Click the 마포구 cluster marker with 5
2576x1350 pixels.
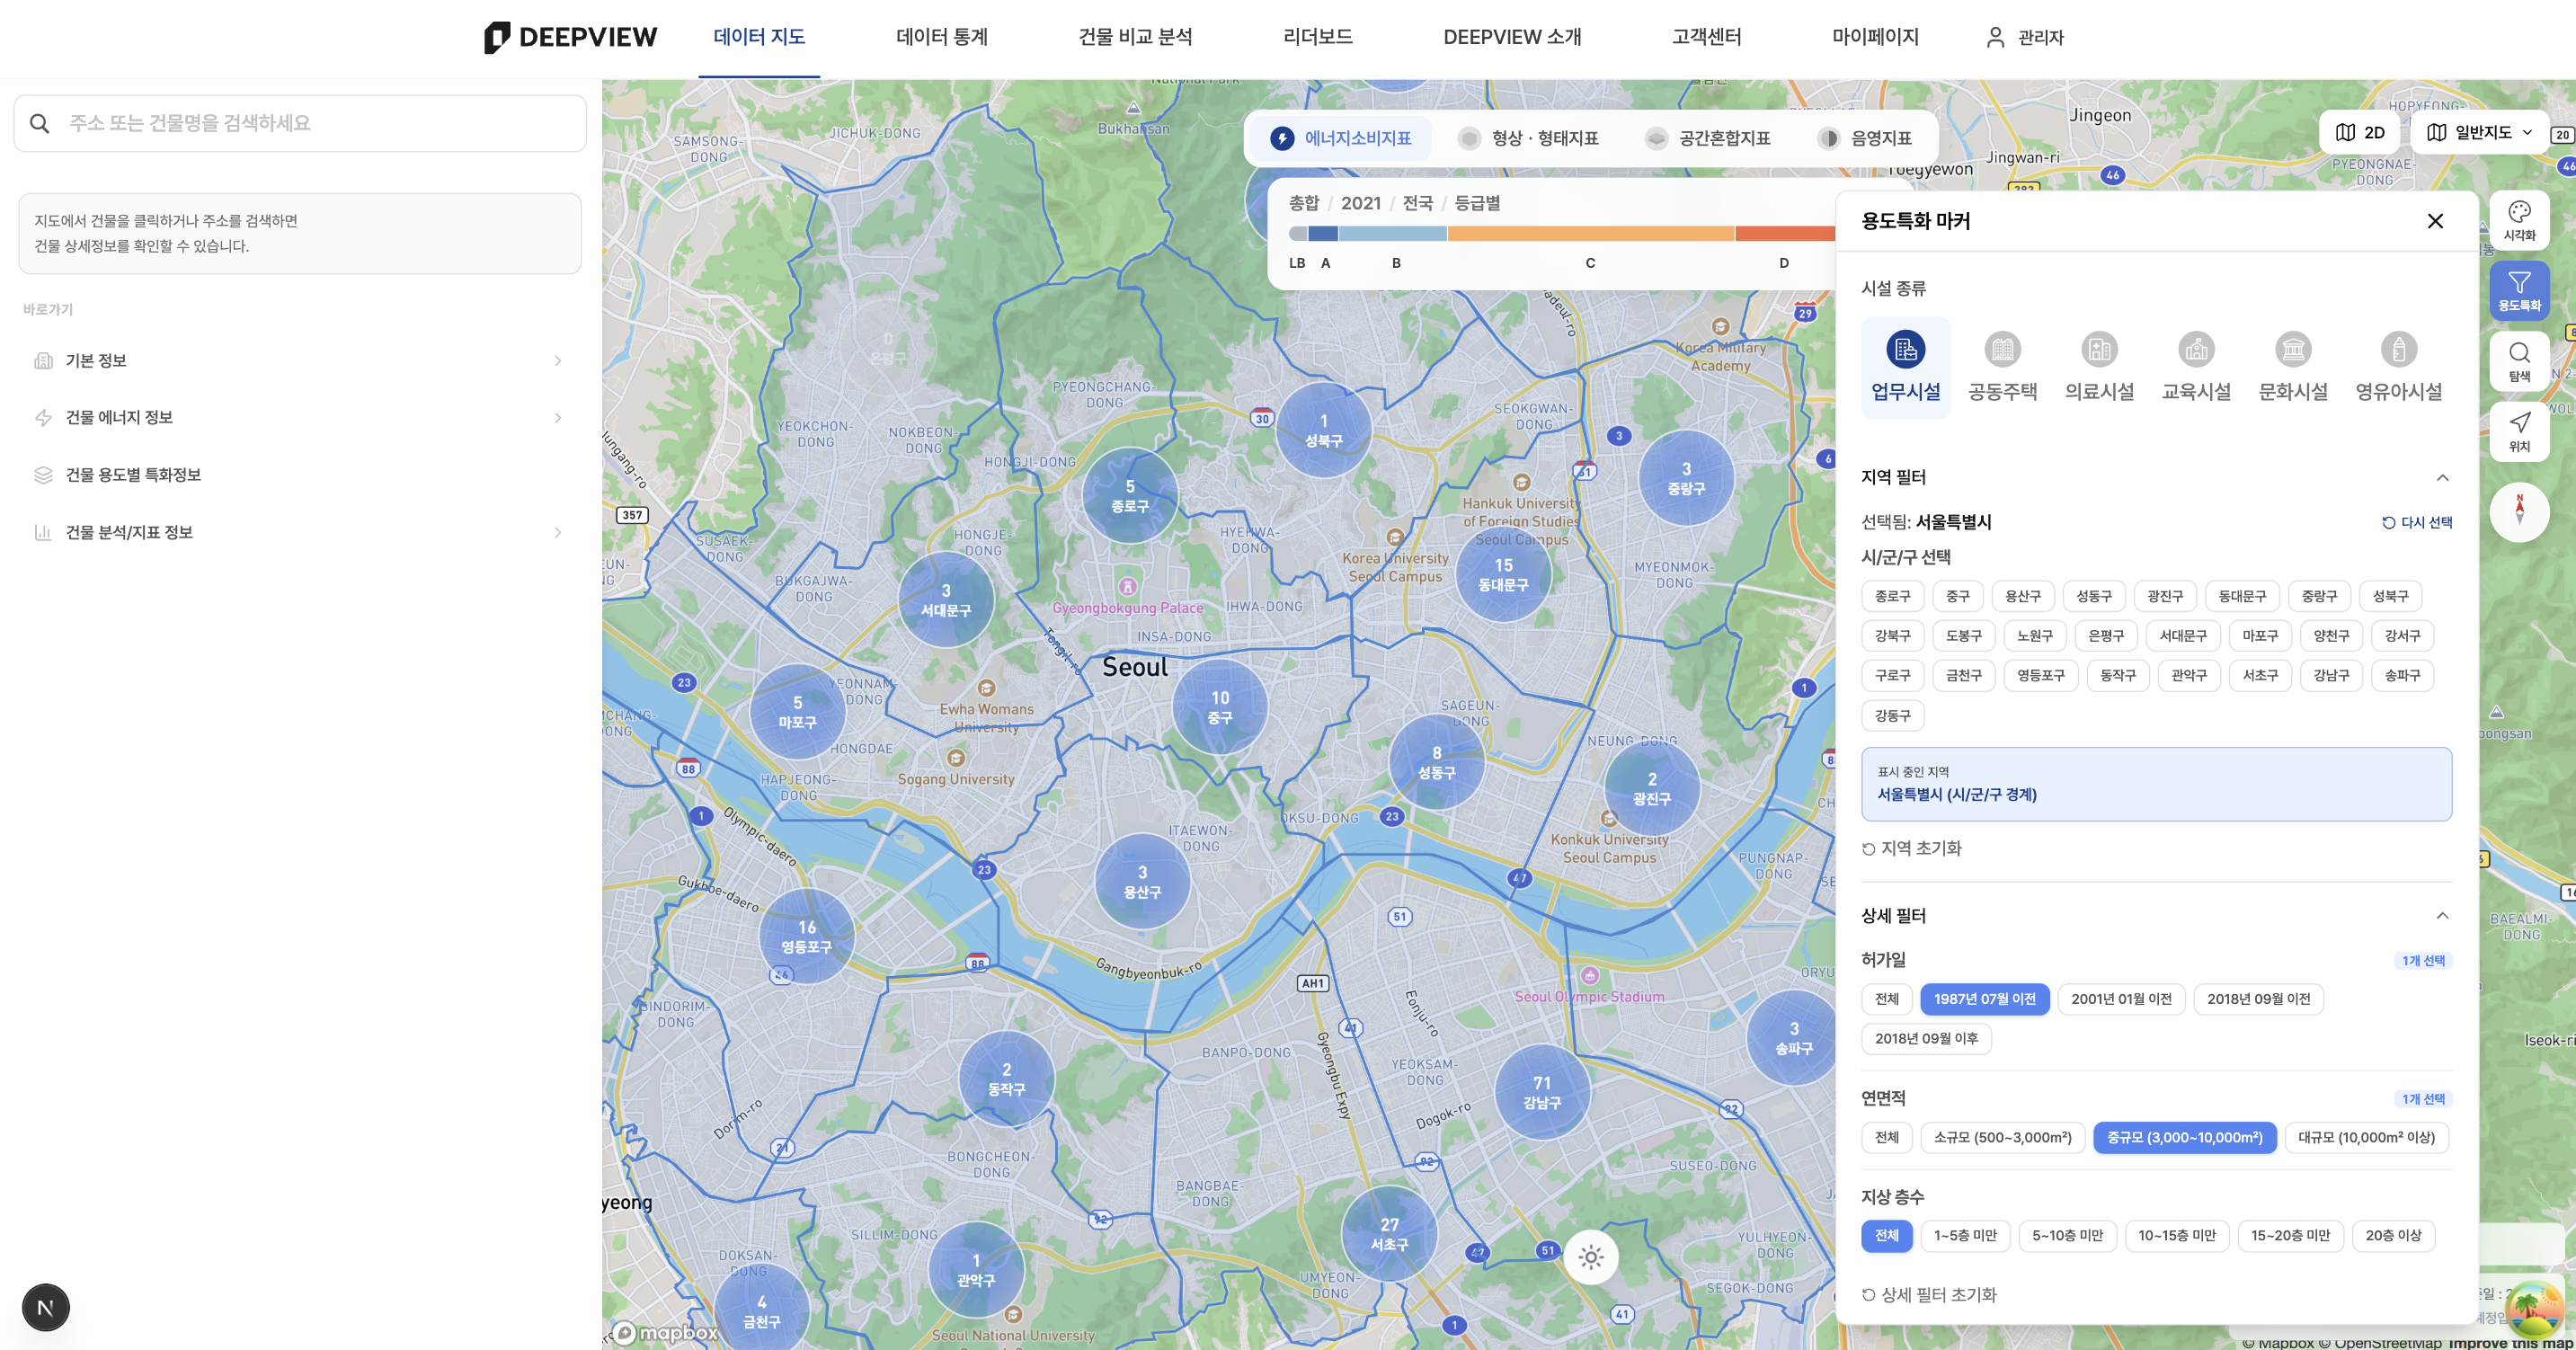pyautogui.click(x=797, y=712)
